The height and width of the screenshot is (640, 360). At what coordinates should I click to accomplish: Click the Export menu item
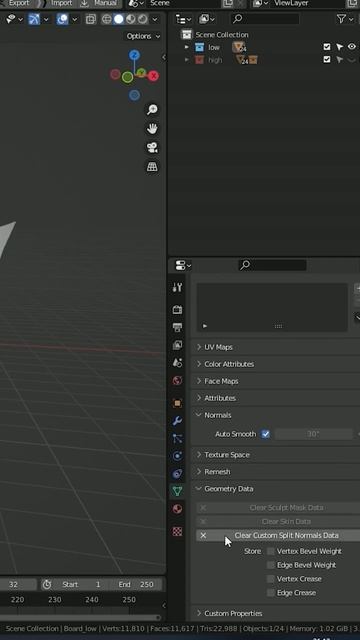click(x=19, y=3)
